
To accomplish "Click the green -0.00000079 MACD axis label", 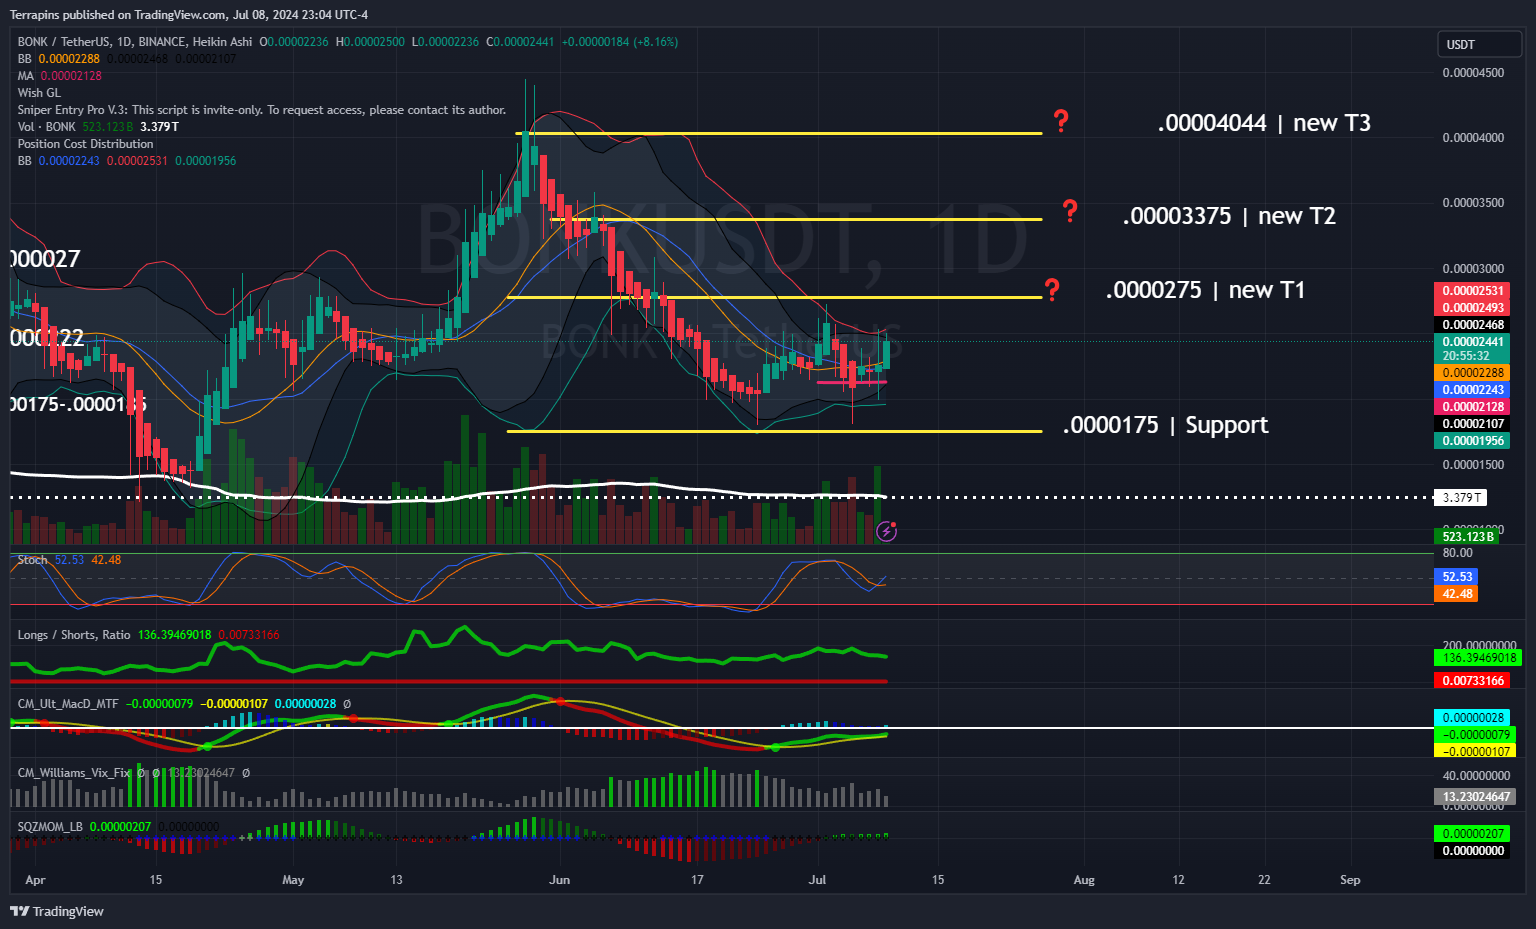I will click(1474, 735).
